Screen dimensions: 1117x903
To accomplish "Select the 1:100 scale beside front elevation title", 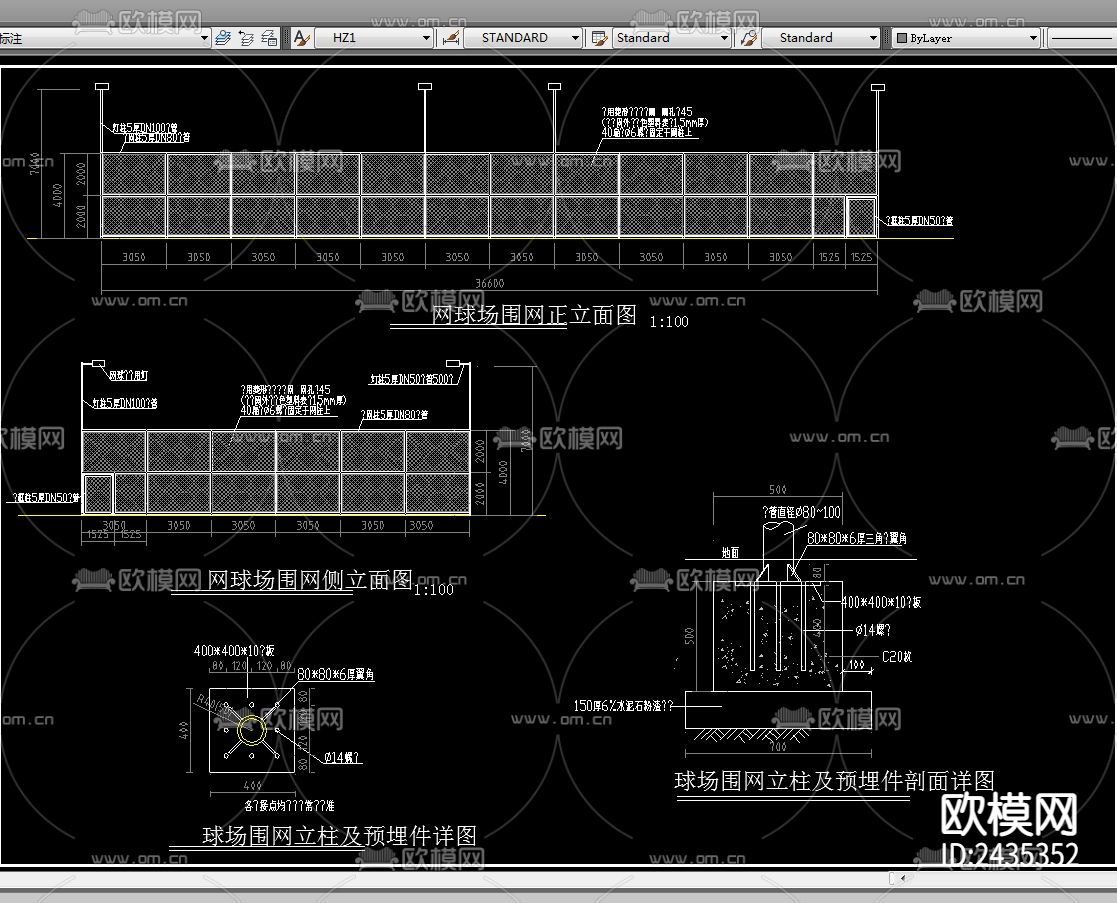I will coord(669,322).
